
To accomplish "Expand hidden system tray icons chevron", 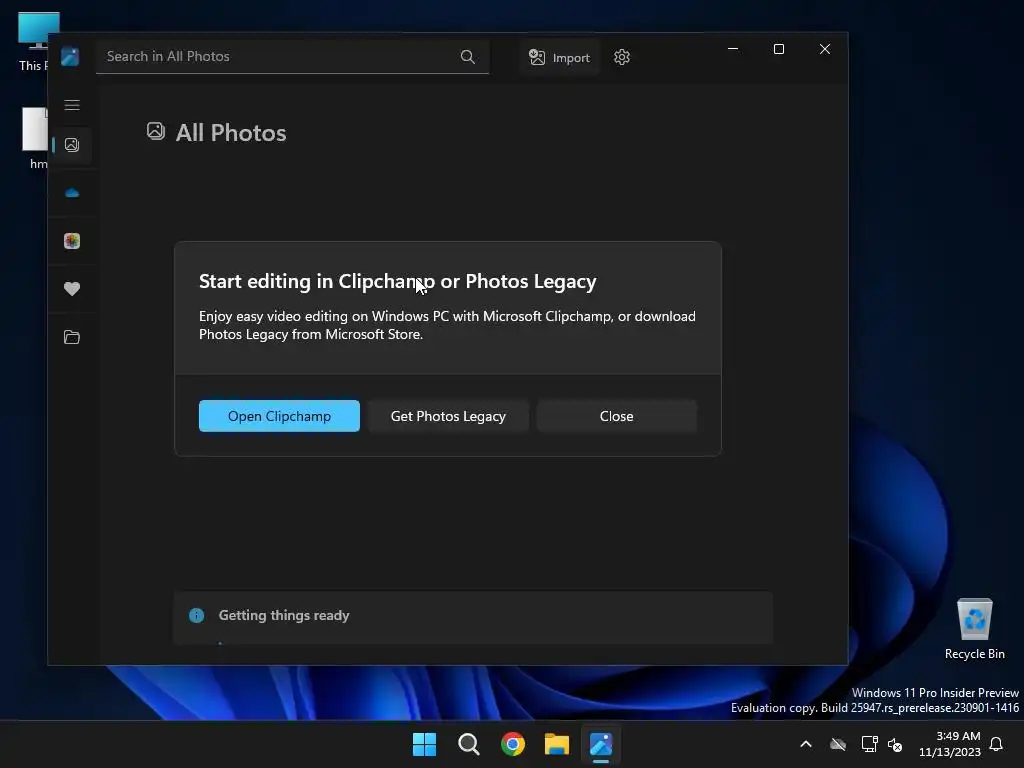I will pos(806,744).
